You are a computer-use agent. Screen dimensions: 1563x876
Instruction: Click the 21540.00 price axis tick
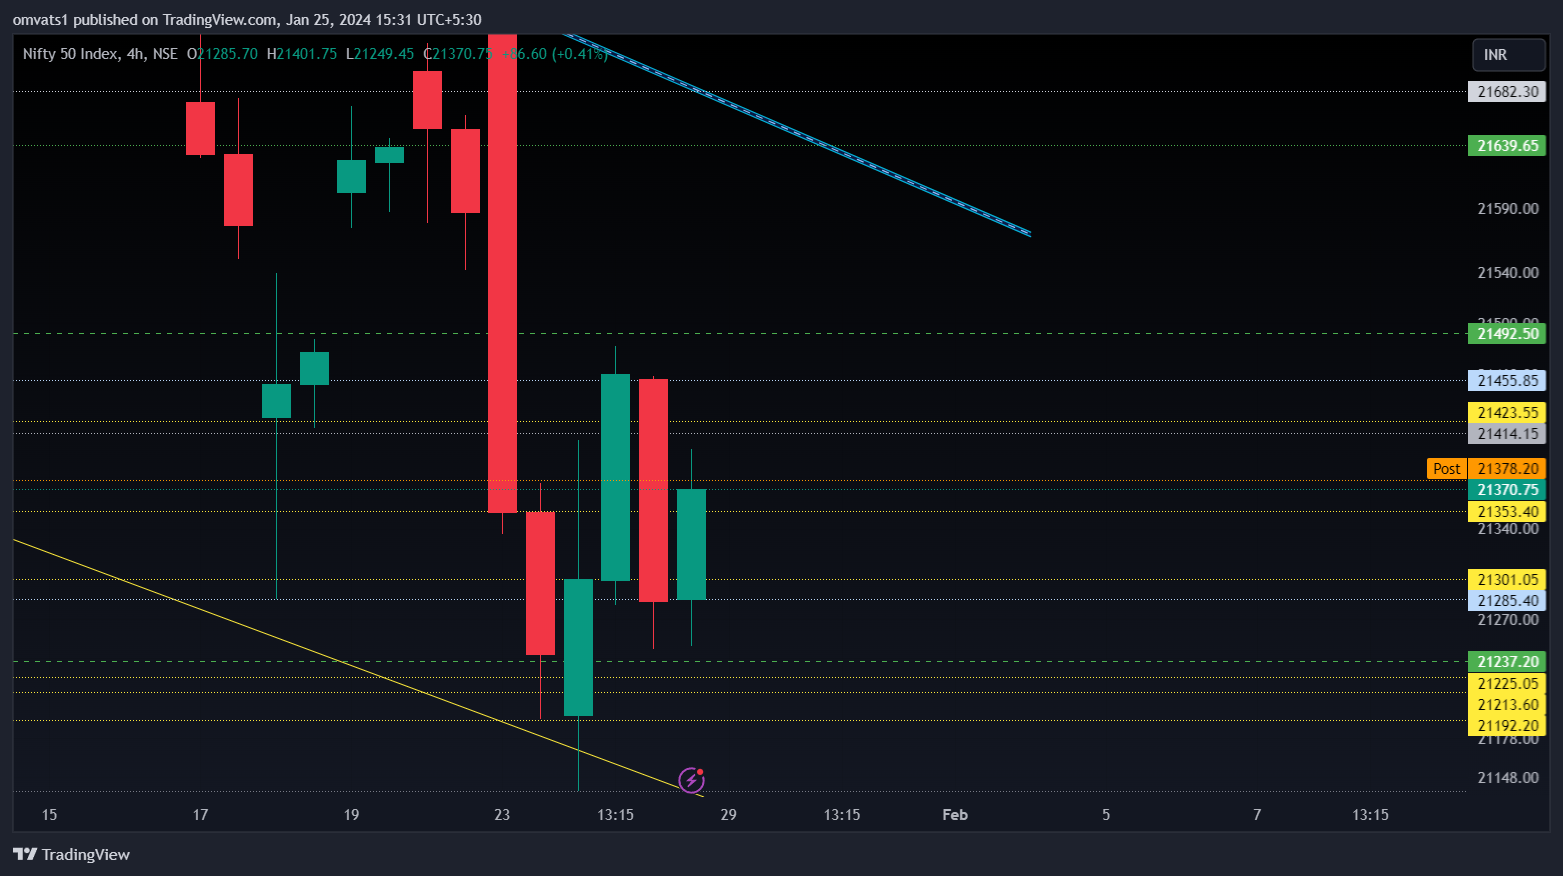1507,273
